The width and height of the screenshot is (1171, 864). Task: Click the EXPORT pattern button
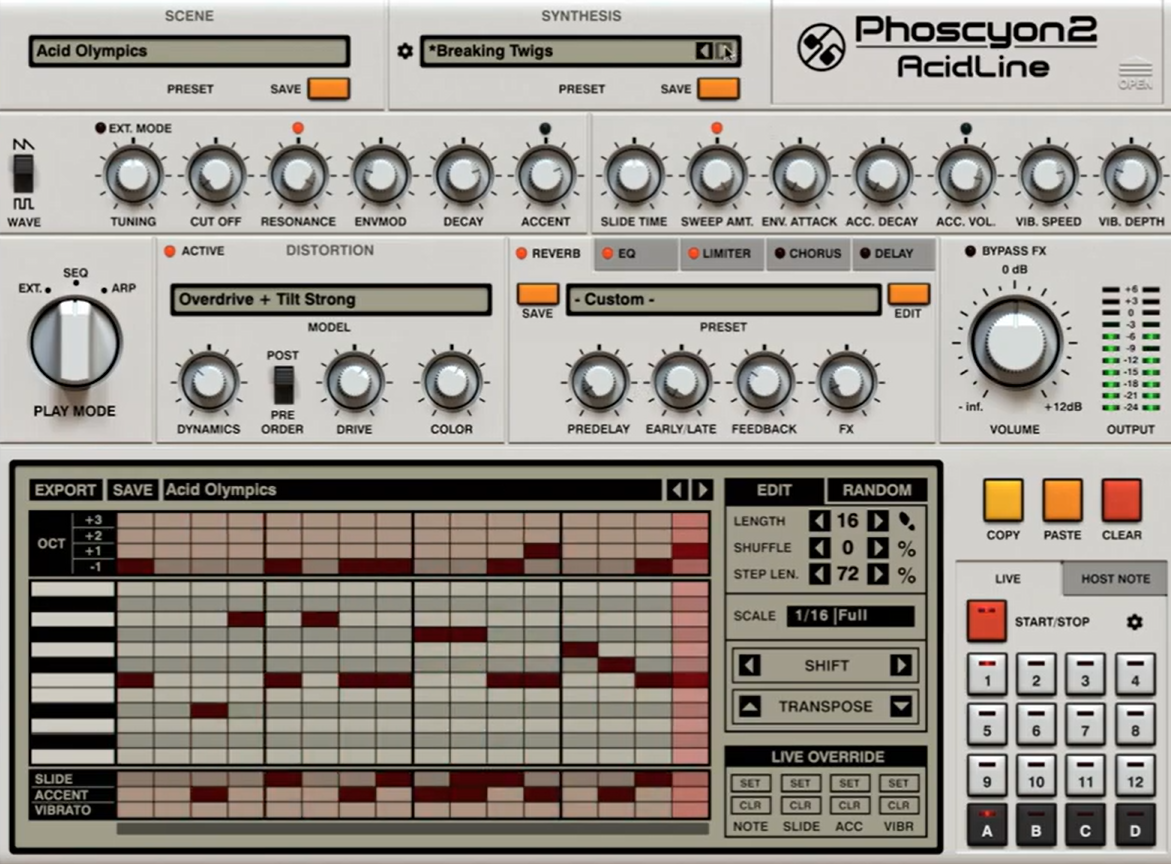[x=65, y=490]
